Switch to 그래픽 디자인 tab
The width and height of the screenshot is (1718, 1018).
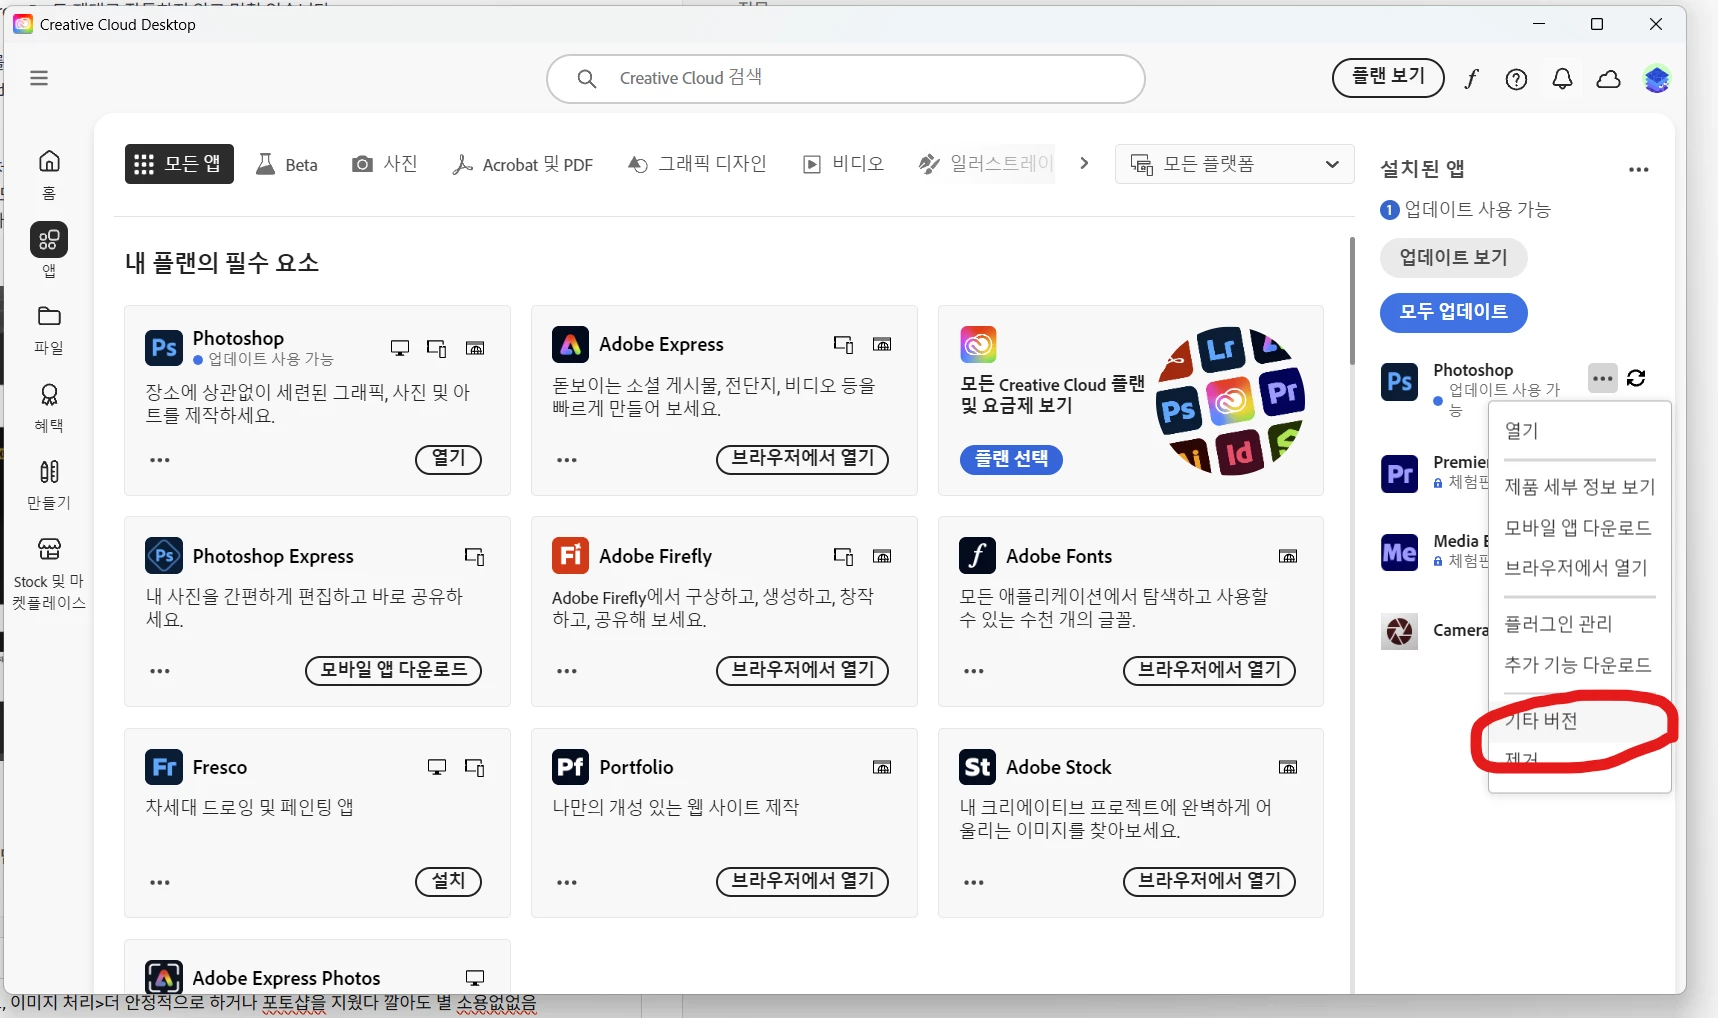pyautogui.click(x=697, y=164)
